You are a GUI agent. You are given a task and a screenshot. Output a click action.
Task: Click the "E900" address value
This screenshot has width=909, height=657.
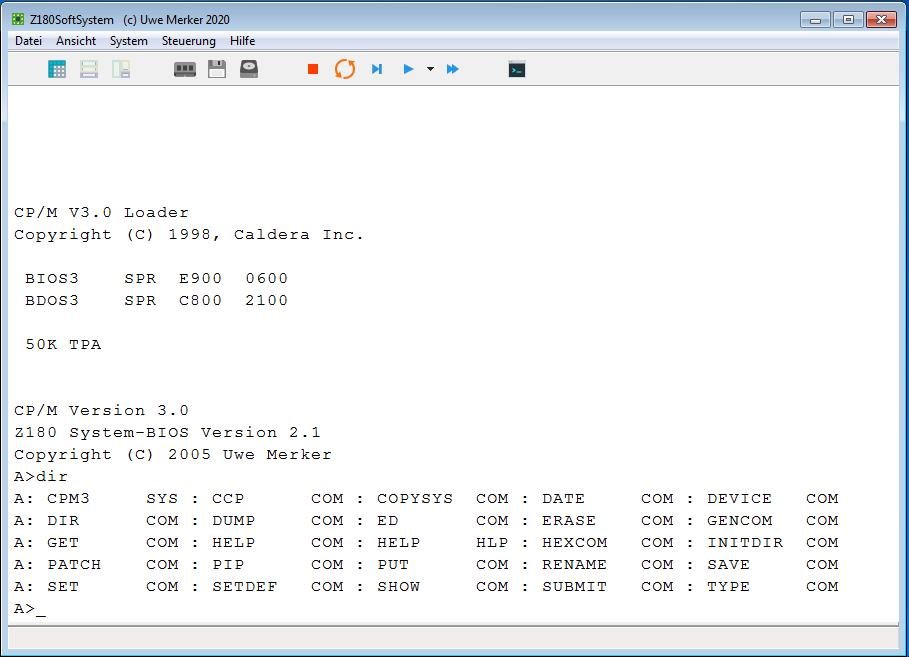coord(200,279)
